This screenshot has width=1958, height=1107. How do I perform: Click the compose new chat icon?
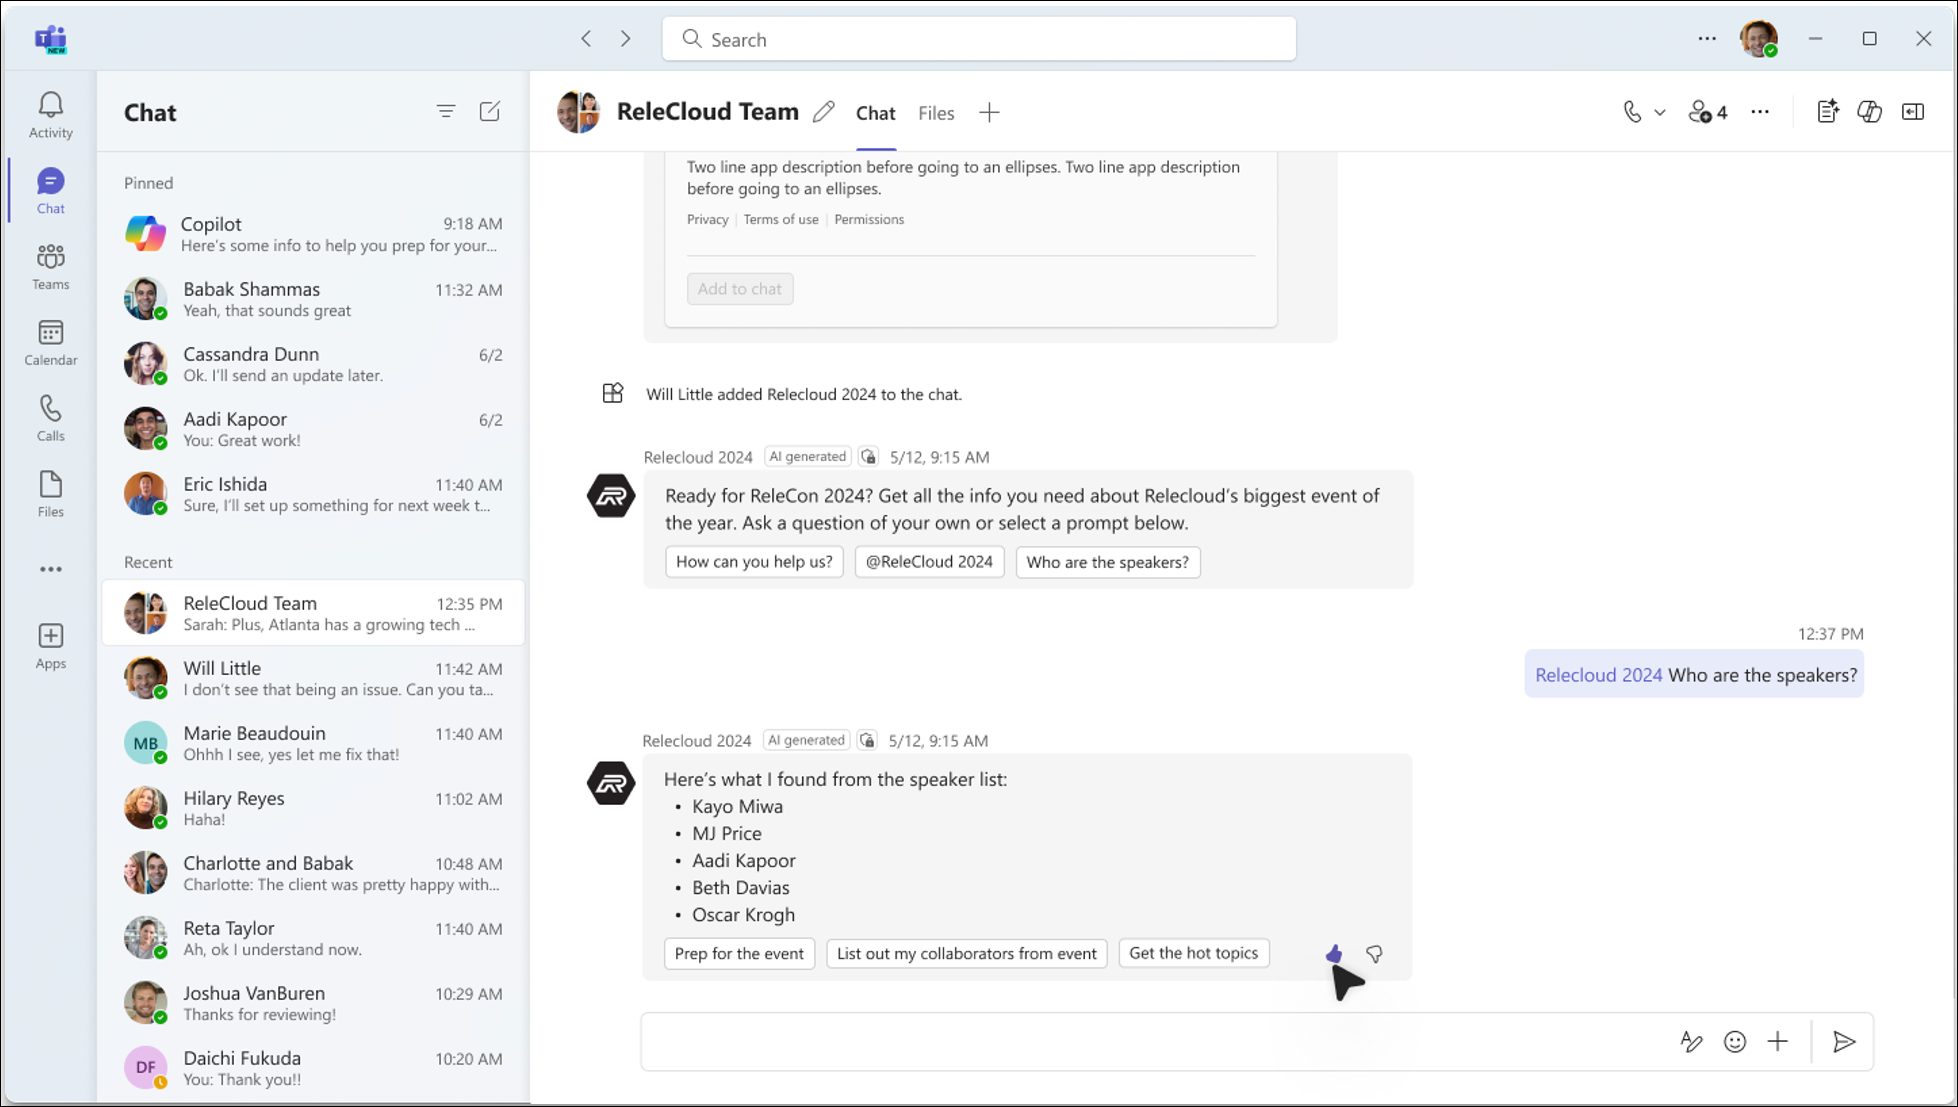[x=490, y=112]
